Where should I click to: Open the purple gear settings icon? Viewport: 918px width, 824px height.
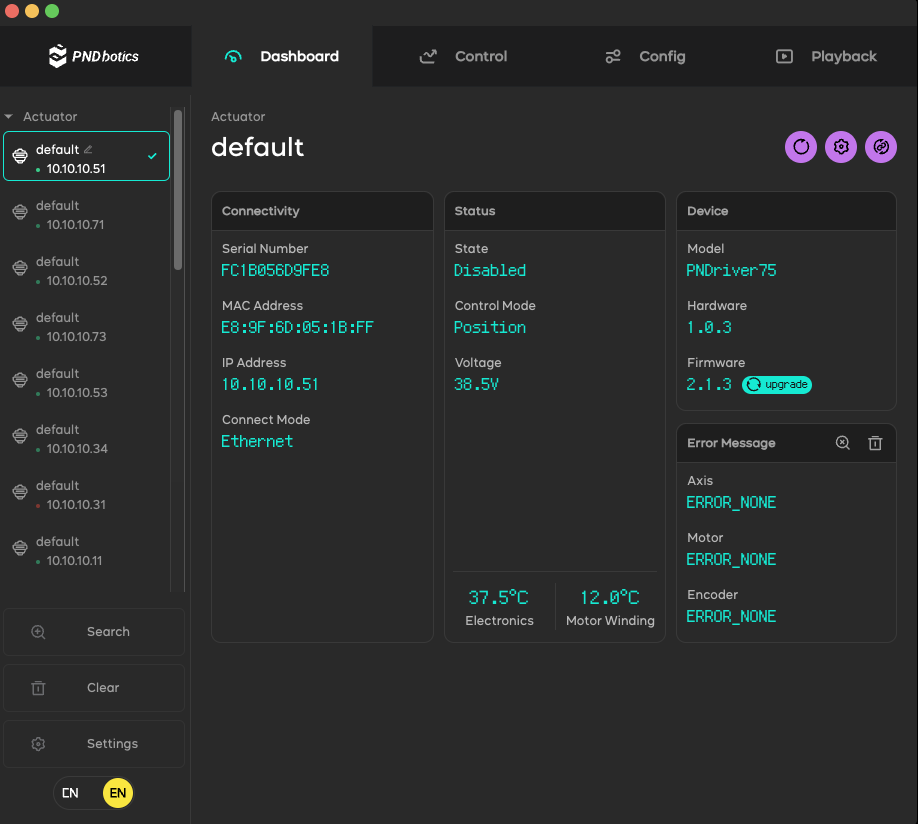(841, 146)
